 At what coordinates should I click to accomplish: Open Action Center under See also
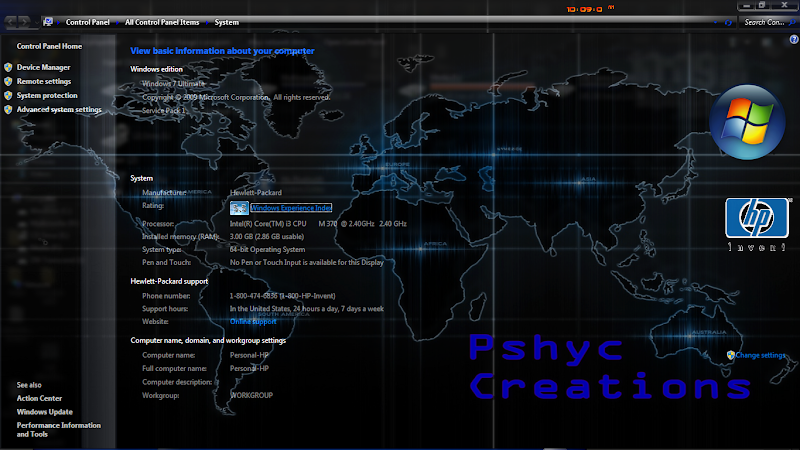click(x=39, y=398)
